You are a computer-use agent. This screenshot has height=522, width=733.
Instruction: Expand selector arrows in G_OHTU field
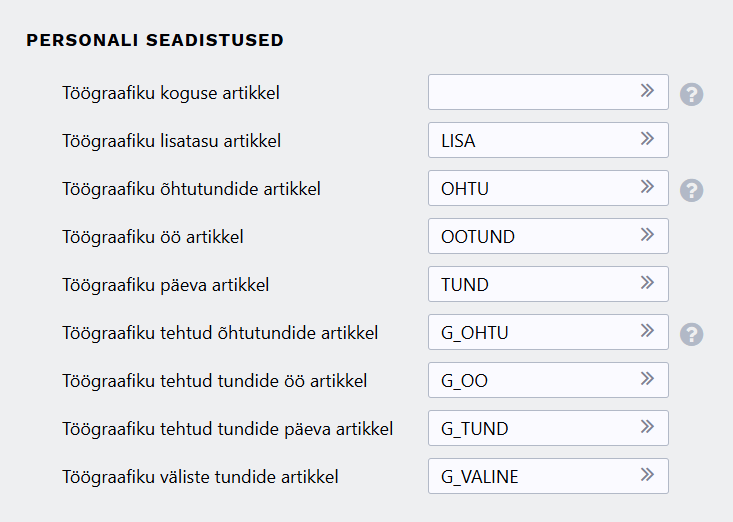647,331
